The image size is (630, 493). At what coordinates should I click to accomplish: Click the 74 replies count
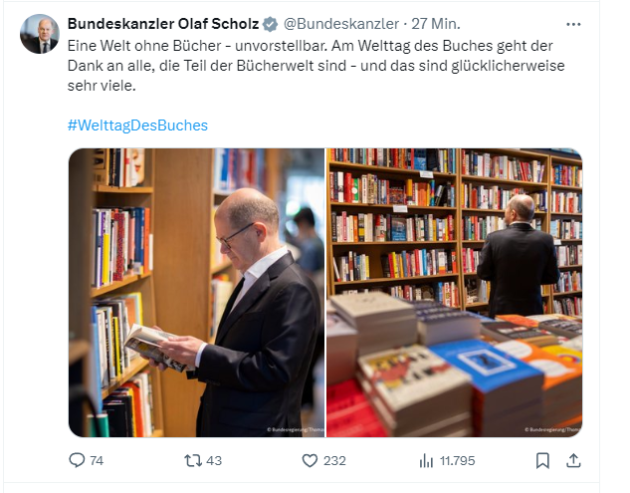tap(96, 460)
